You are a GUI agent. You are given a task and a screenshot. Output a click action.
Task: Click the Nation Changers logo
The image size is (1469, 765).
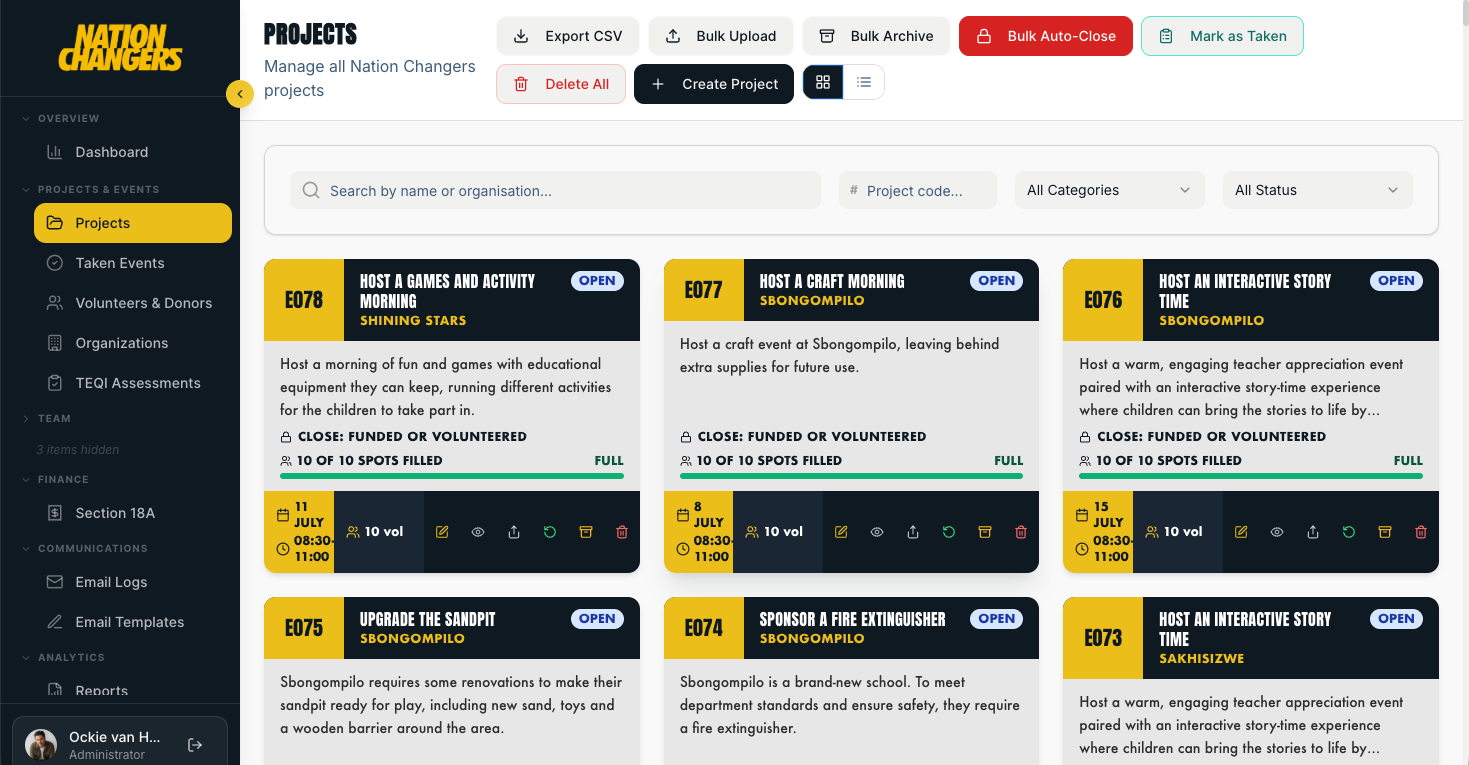coord(120,47)
